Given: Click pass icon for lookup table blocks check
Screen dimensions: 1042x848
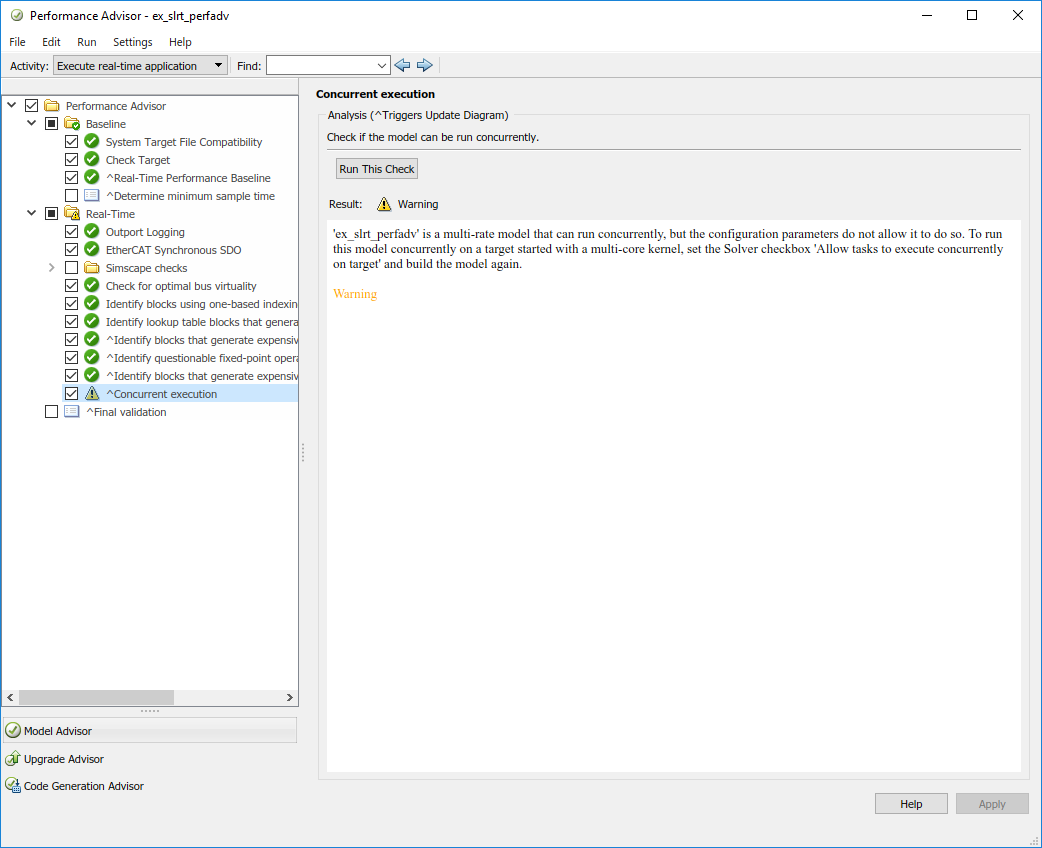Looking at the screenshot, I should [x=92, y=321].
